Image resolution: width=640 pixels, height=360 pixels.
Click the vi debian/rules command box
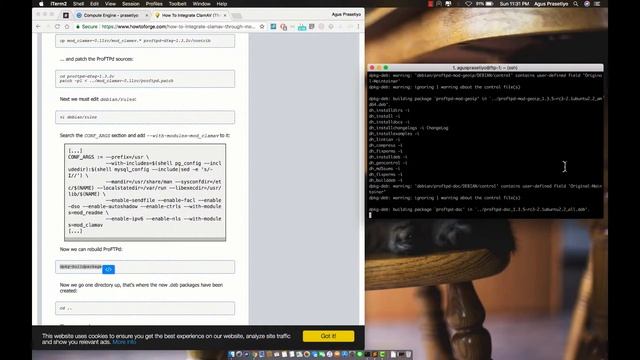tap(145, 117)
